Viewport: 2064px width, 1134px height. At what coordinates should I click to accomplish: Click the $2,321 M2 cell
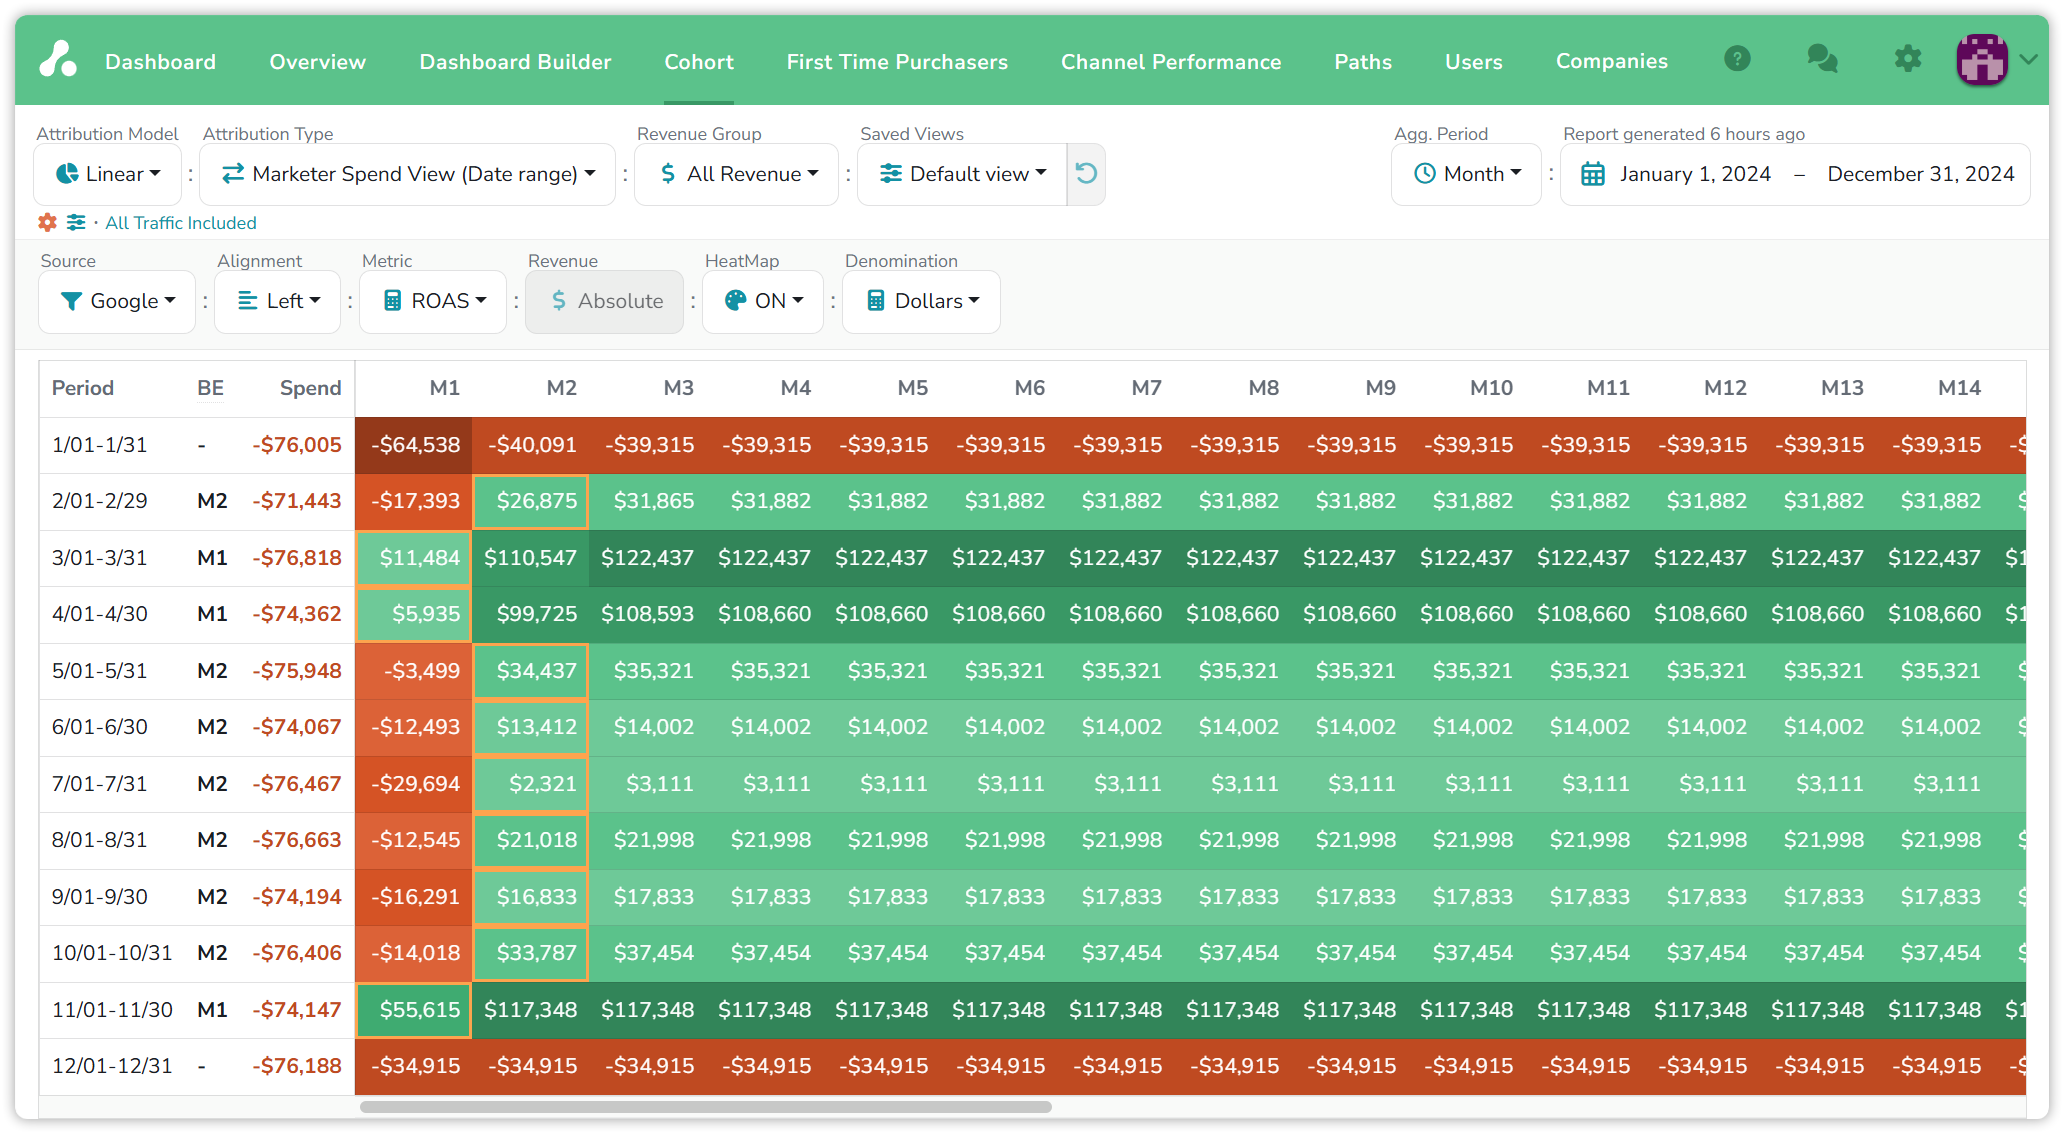click(x=531, y=784)
